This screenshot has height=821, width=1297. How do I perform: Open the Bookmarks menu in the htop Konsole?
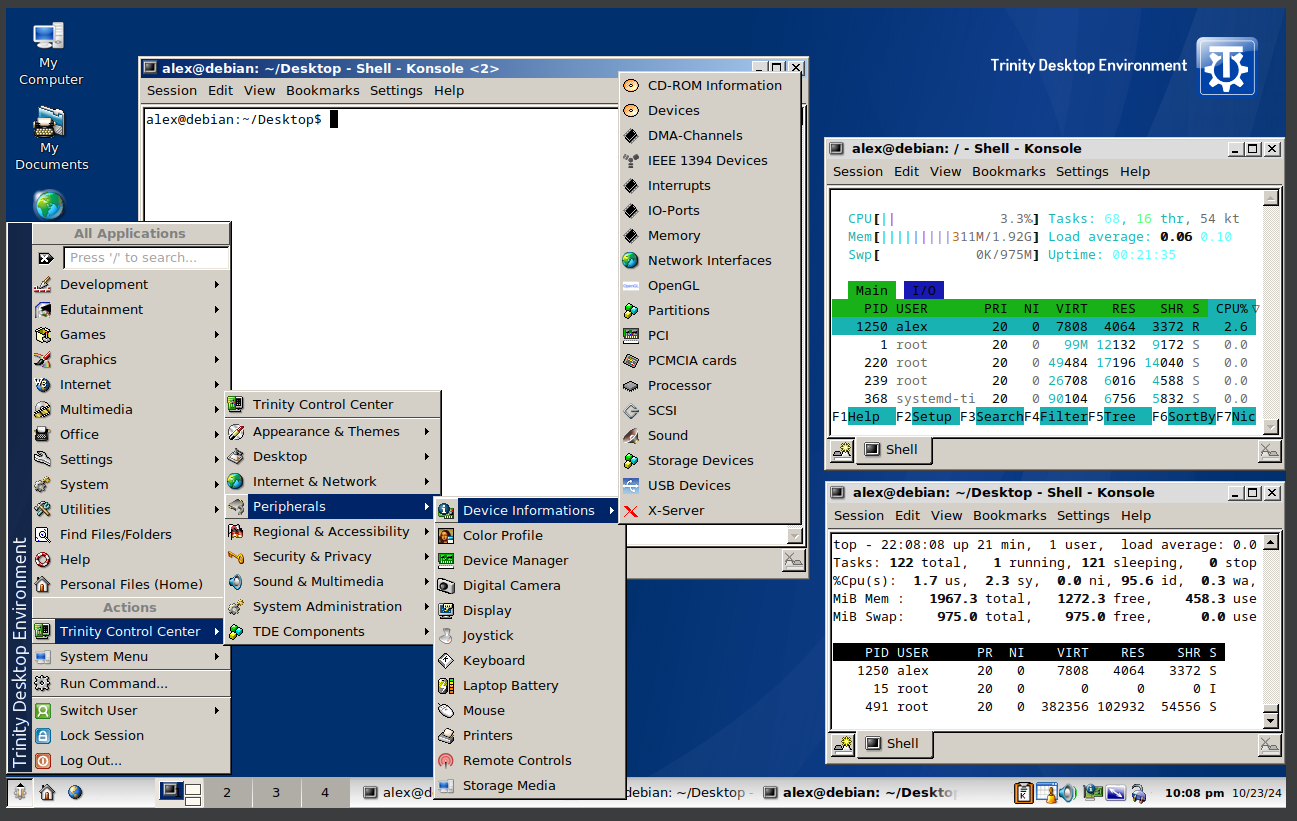coord(1008,172)
